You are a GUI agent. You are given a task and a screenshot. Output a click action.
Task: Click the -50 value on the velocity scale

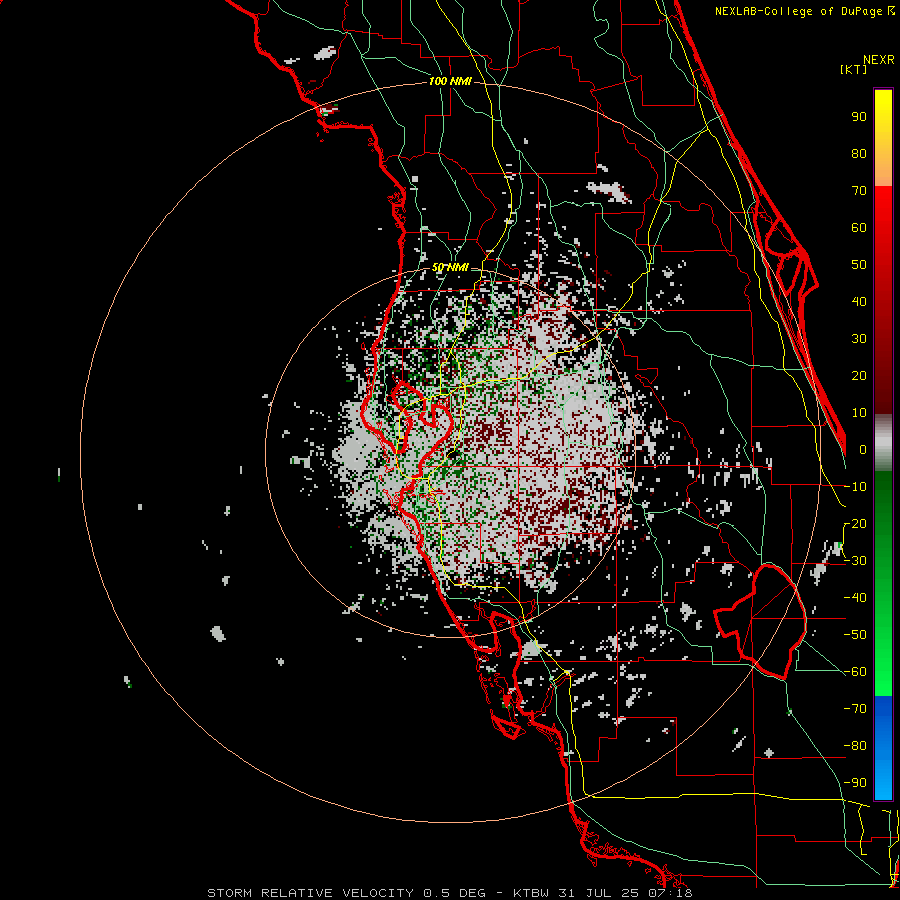[x=855, y=635]
